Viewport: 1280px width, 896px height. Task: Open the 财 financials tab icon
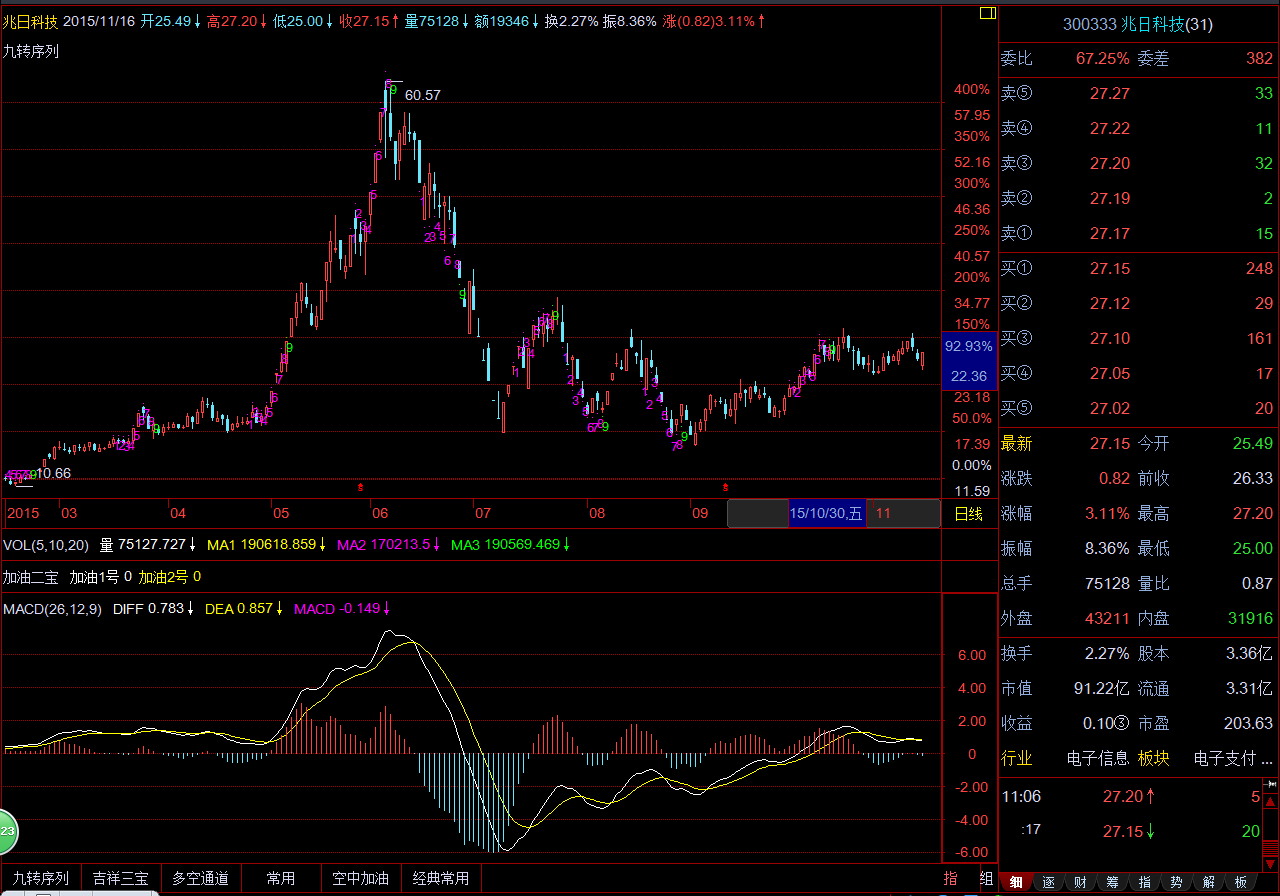1080,882
